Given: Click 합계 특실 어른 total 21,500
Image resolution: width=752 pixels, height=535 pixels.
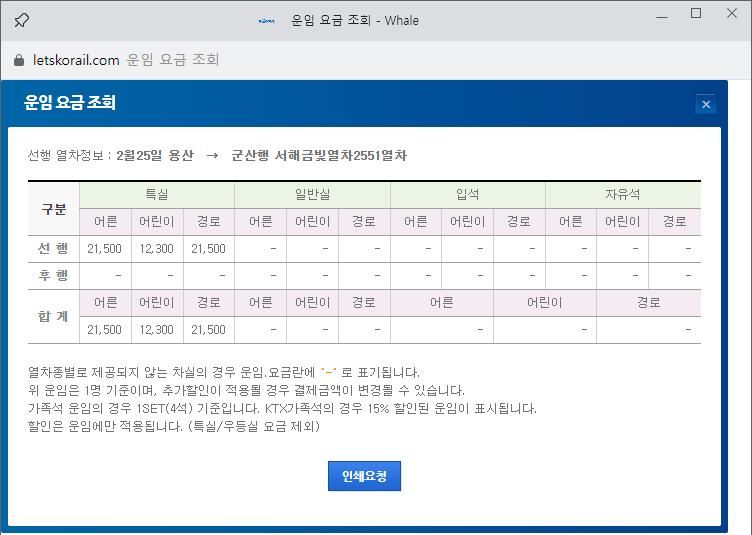Looking at the screenshot, I should (105, 330).
